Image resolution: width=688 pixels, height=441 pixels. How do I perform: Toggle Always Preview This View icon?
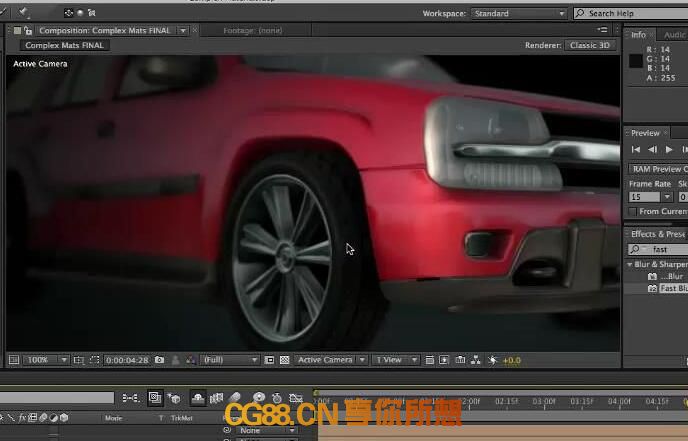coord(14,360)
